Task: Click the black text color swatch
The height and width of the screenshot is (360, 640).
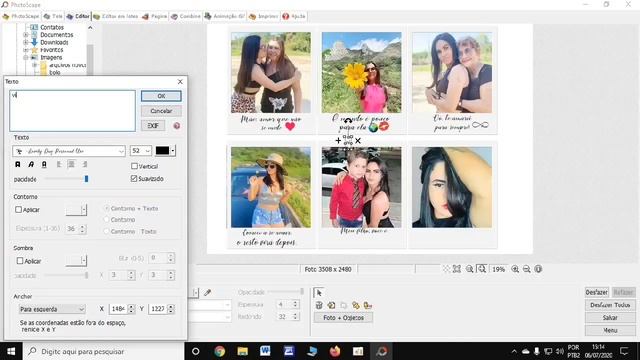Action: coord(162,151)
